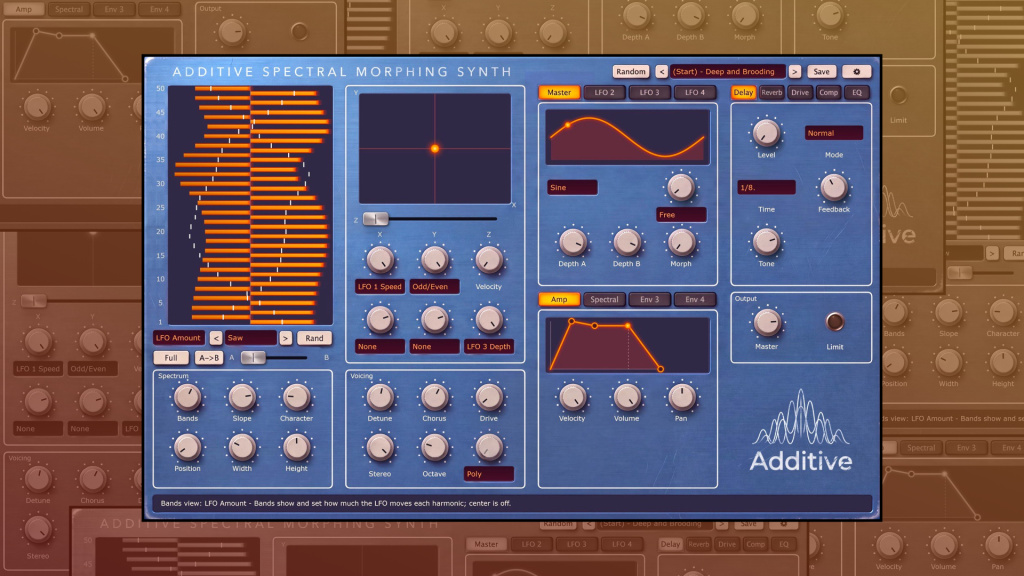Click the Voicing Octave knob
The image size is (1024, 576).
tap(434, 447)
